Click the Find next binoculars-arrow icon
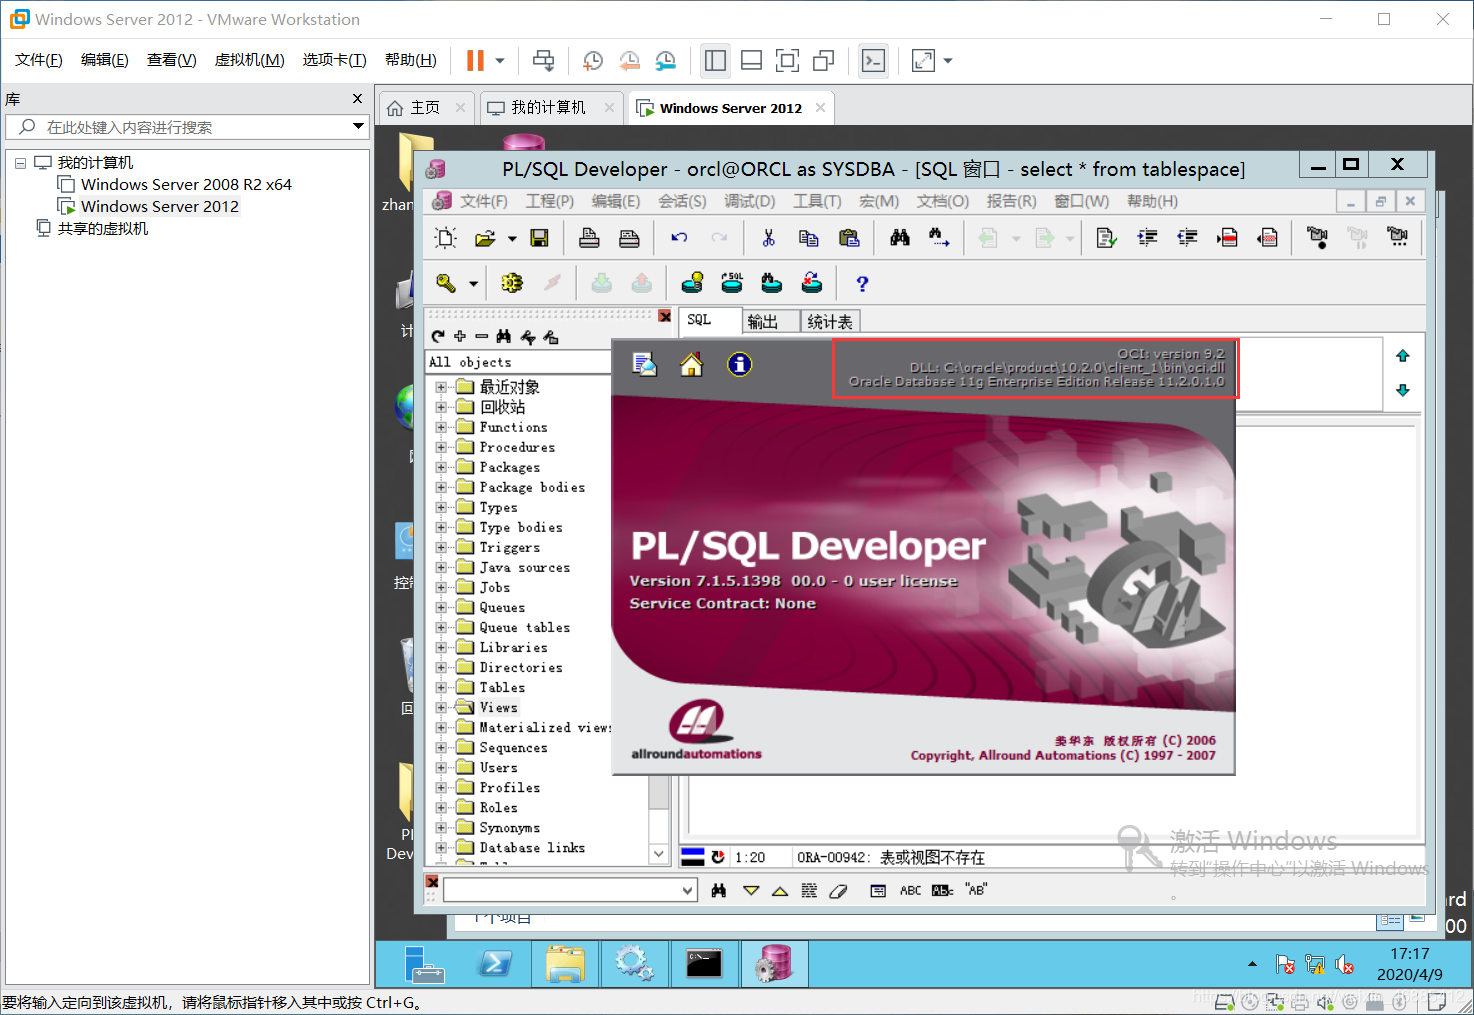Screen dimensions: 1474x1015 939,238
